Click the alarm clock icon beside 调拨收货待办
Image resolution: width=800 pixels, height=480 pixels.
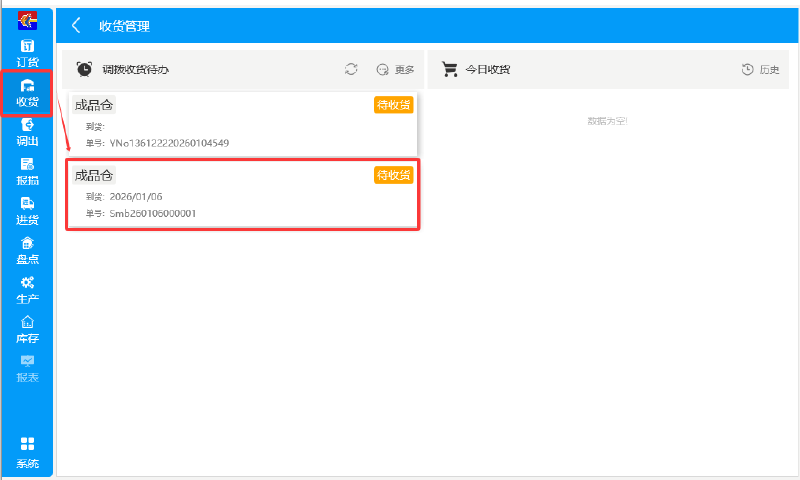tap(84, 69)
